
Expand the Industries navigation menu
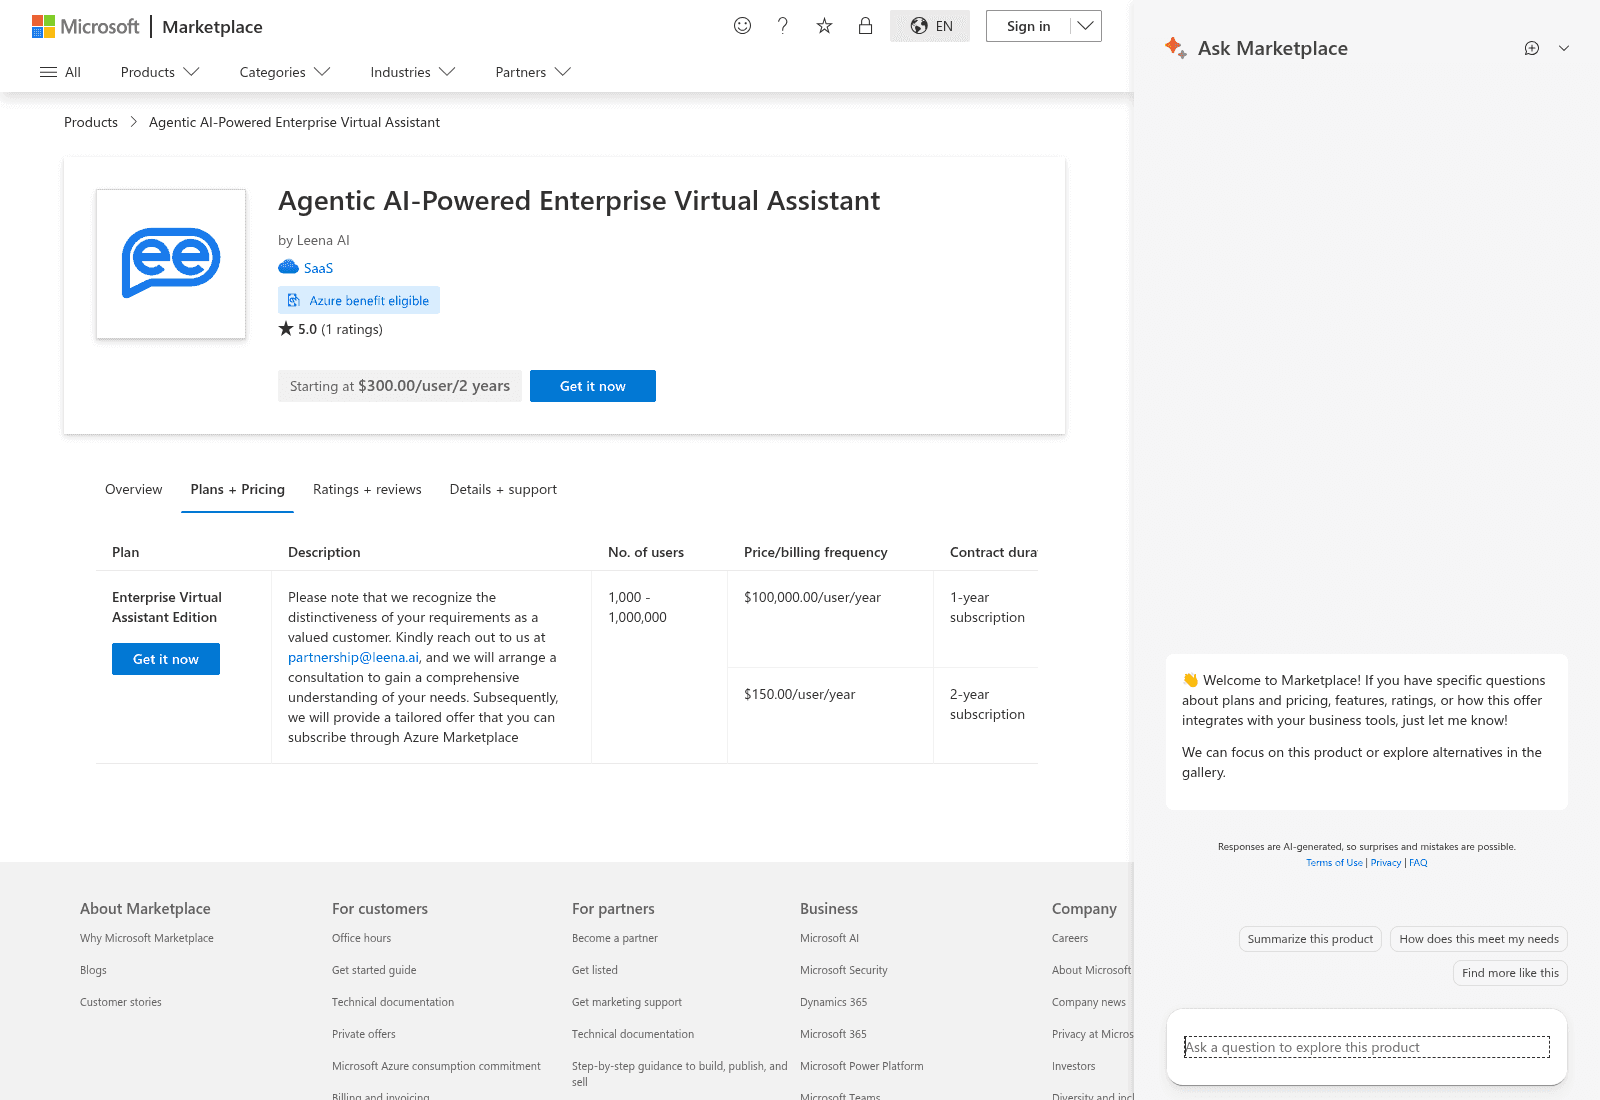click(413, 72)
